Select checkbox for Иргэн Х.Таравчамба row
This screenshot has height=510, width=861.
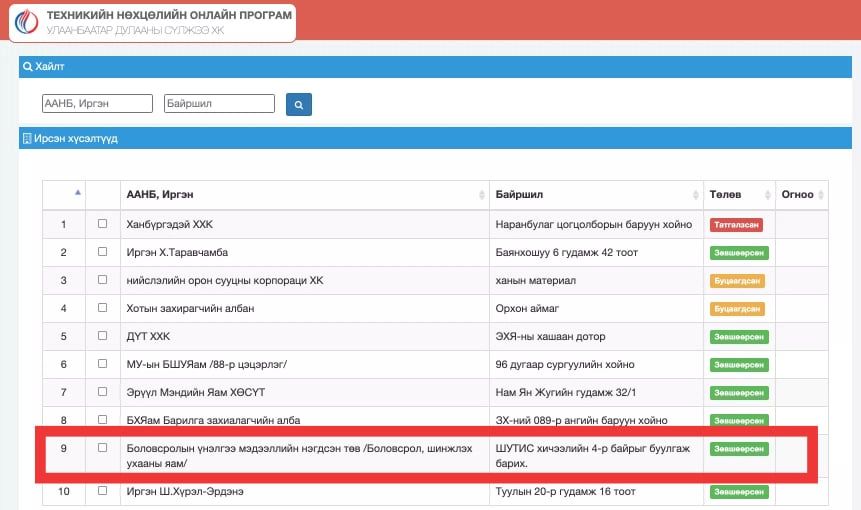coord(102,252)
